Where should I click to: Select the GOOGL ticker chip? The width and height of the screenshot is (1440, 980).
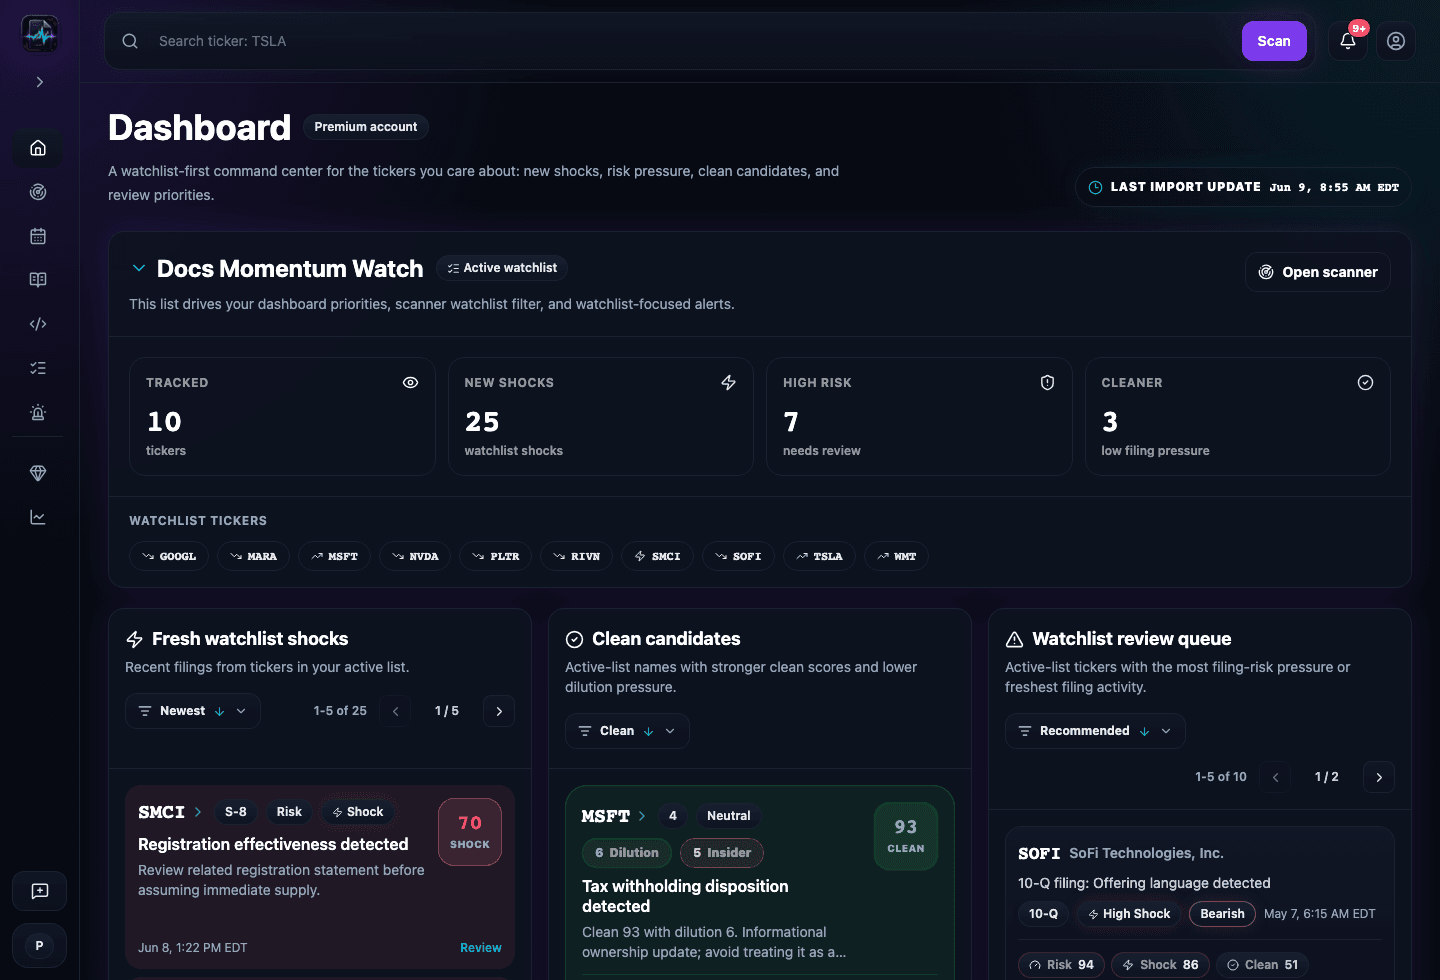pos(169,556)
